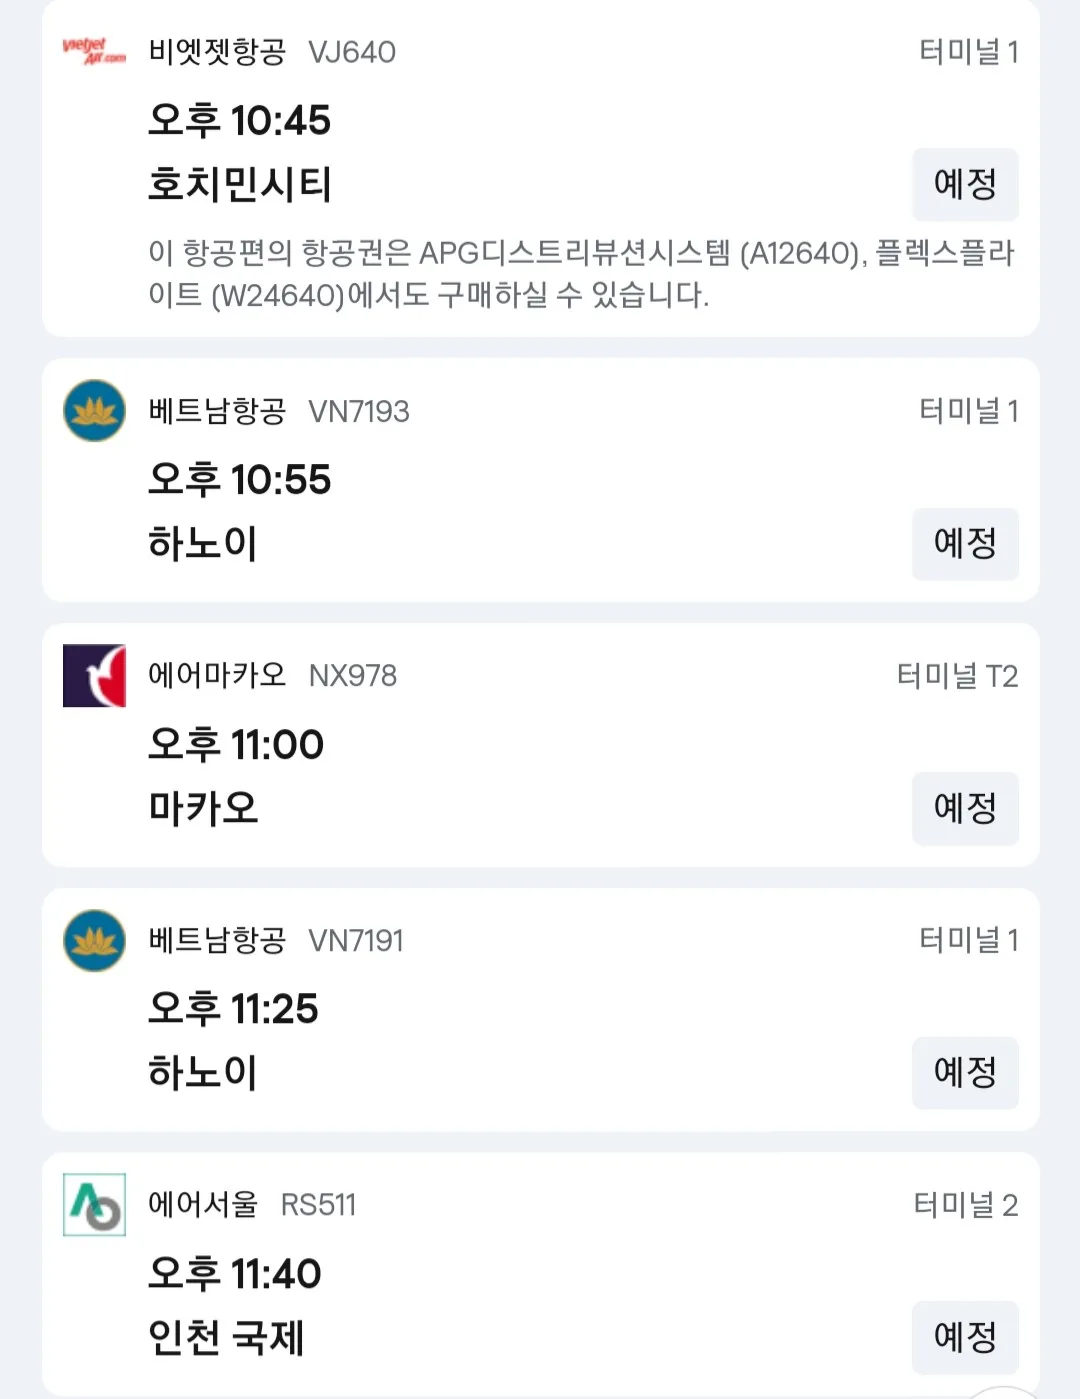Screen dimensions: 1080x1399
Task: Open flight number RS511 details
Action: (x=318, y=1205)
